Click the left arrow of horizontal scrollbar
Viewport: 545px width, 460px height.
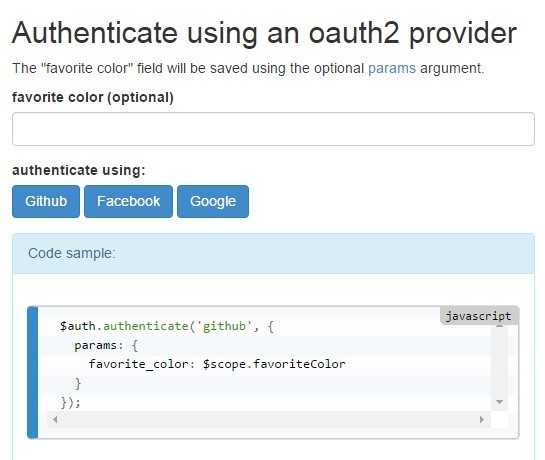55,419
